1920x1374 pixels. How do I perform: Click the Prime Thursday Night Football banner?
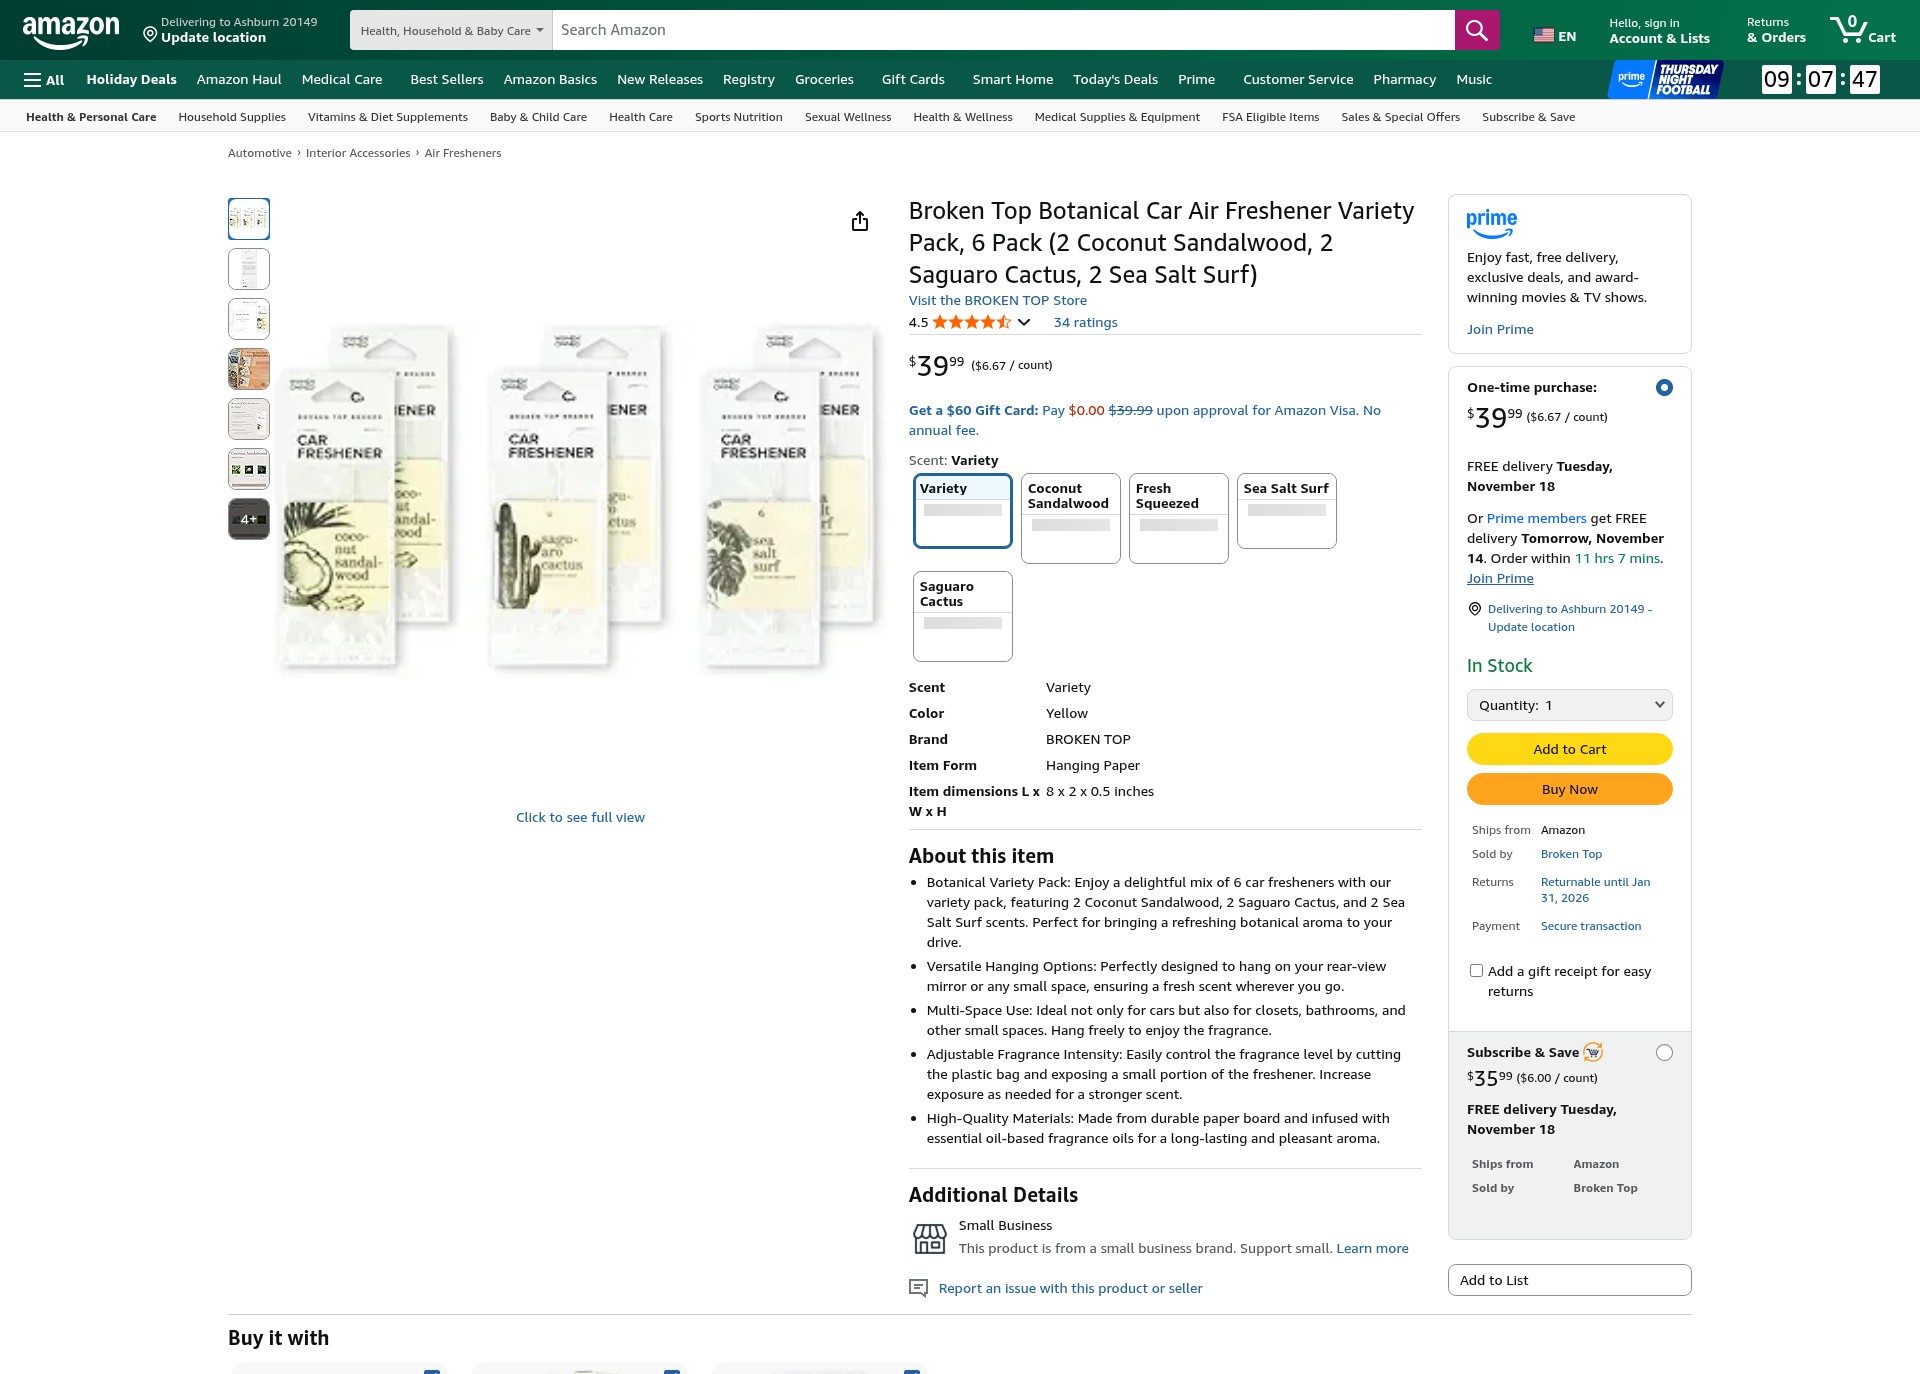pos(1665,79)
